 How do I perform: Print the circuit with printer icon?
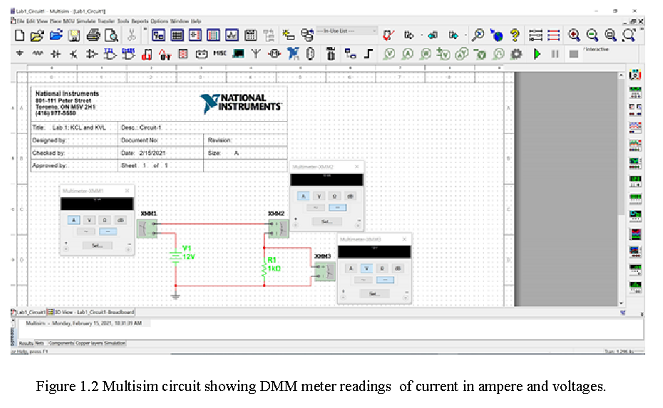pos(93,36)
